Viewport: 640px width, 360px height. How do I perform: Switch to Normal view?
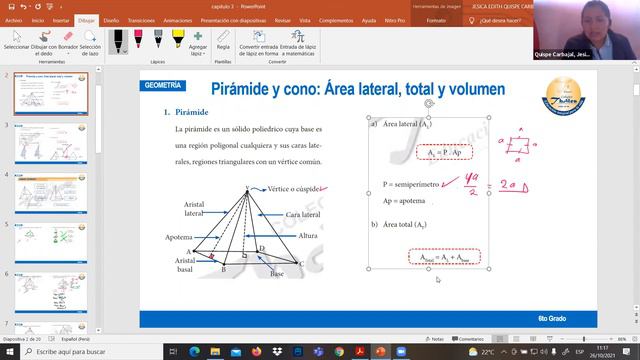point(500,339)
